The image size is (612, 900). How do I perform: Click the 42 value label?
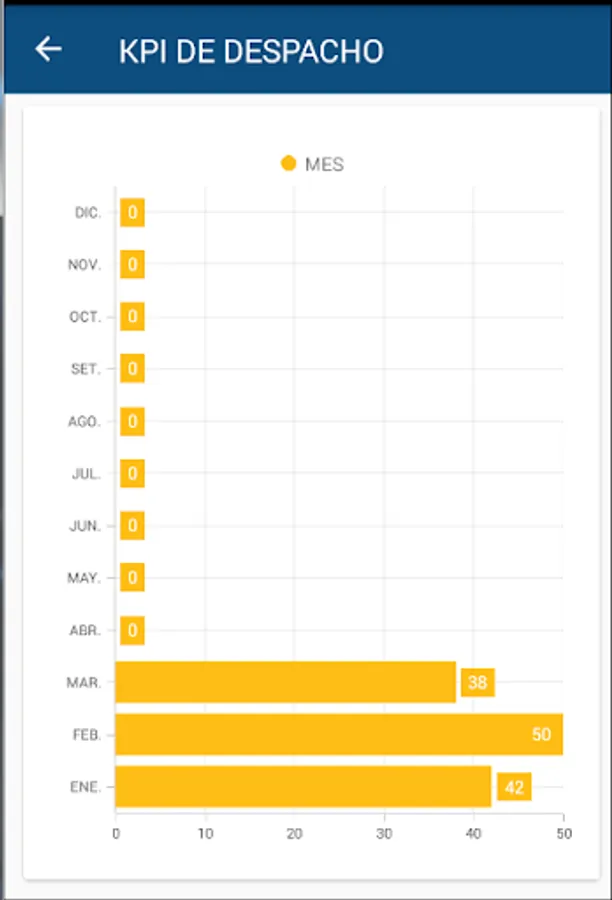click(x=514, y=788)
